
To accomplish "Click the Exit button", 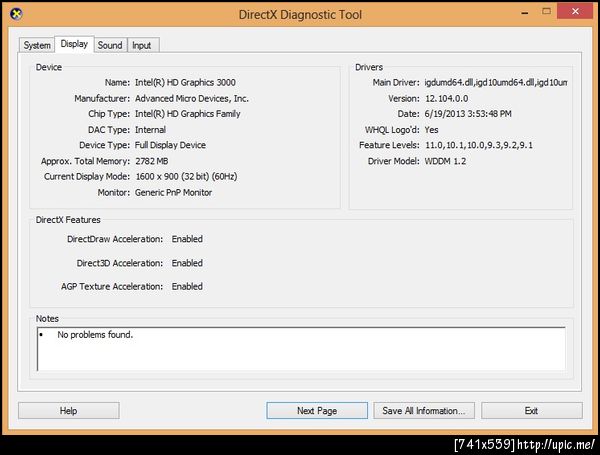I will (x=532, y=411).
